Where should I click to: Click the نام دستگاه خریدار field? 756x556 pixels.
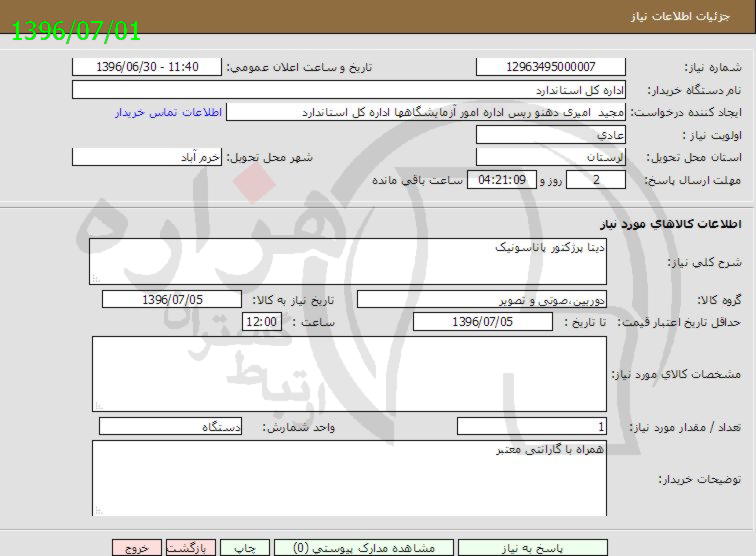coord(349,90)
